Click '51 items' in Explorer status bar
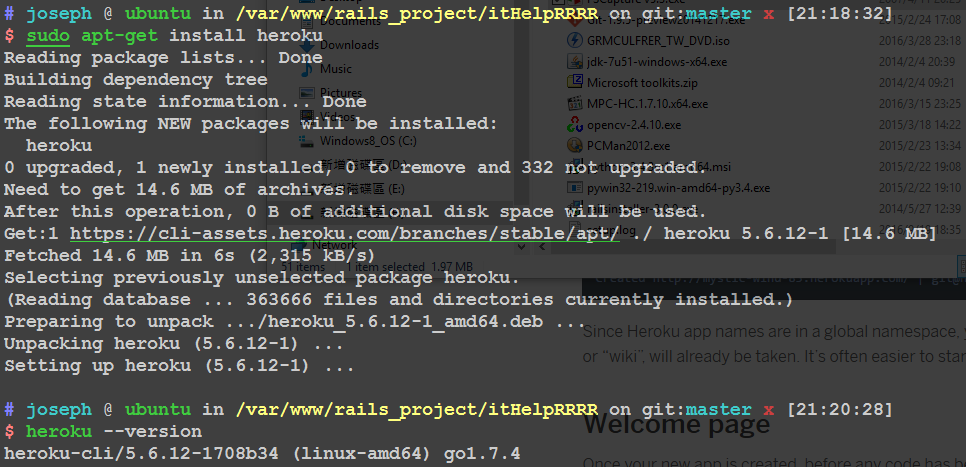Screen dimensions: 966x467 303,267
